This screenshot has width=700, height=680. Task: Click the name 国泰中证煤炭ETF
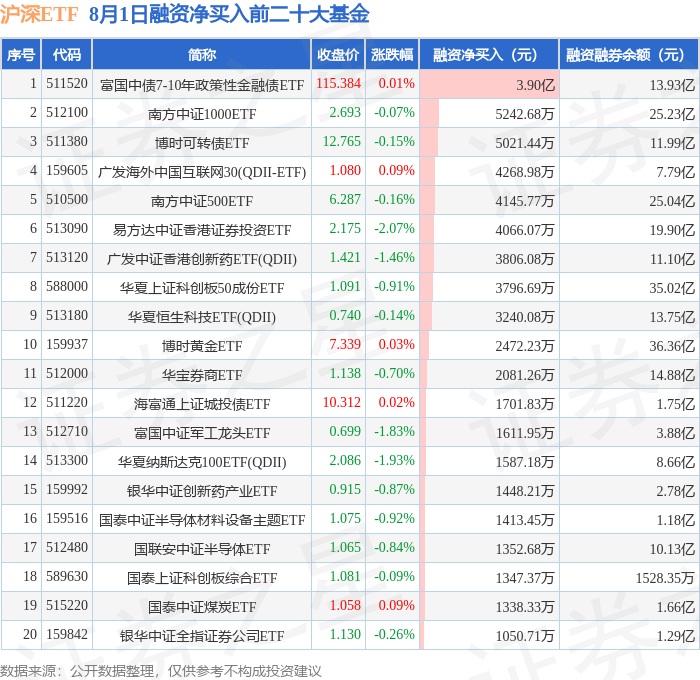202,607
